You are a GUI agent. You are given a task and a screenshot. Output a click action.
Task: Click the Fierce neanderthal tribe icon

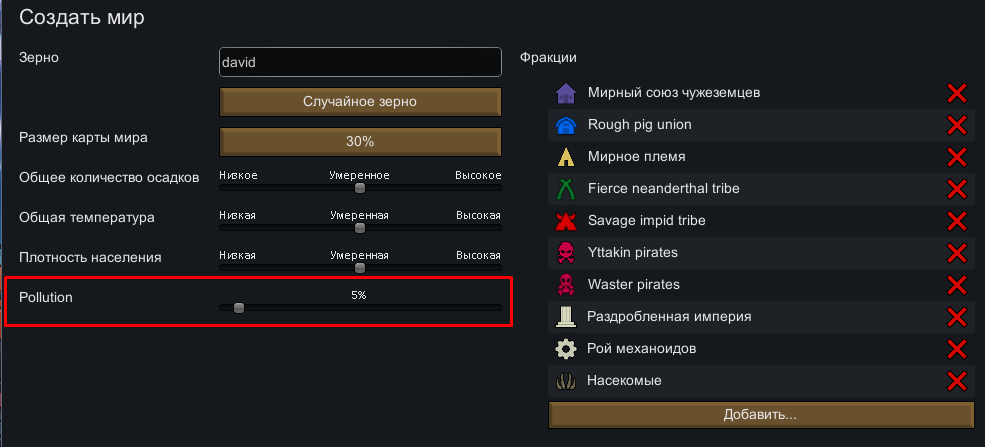(x=565, y=189)
